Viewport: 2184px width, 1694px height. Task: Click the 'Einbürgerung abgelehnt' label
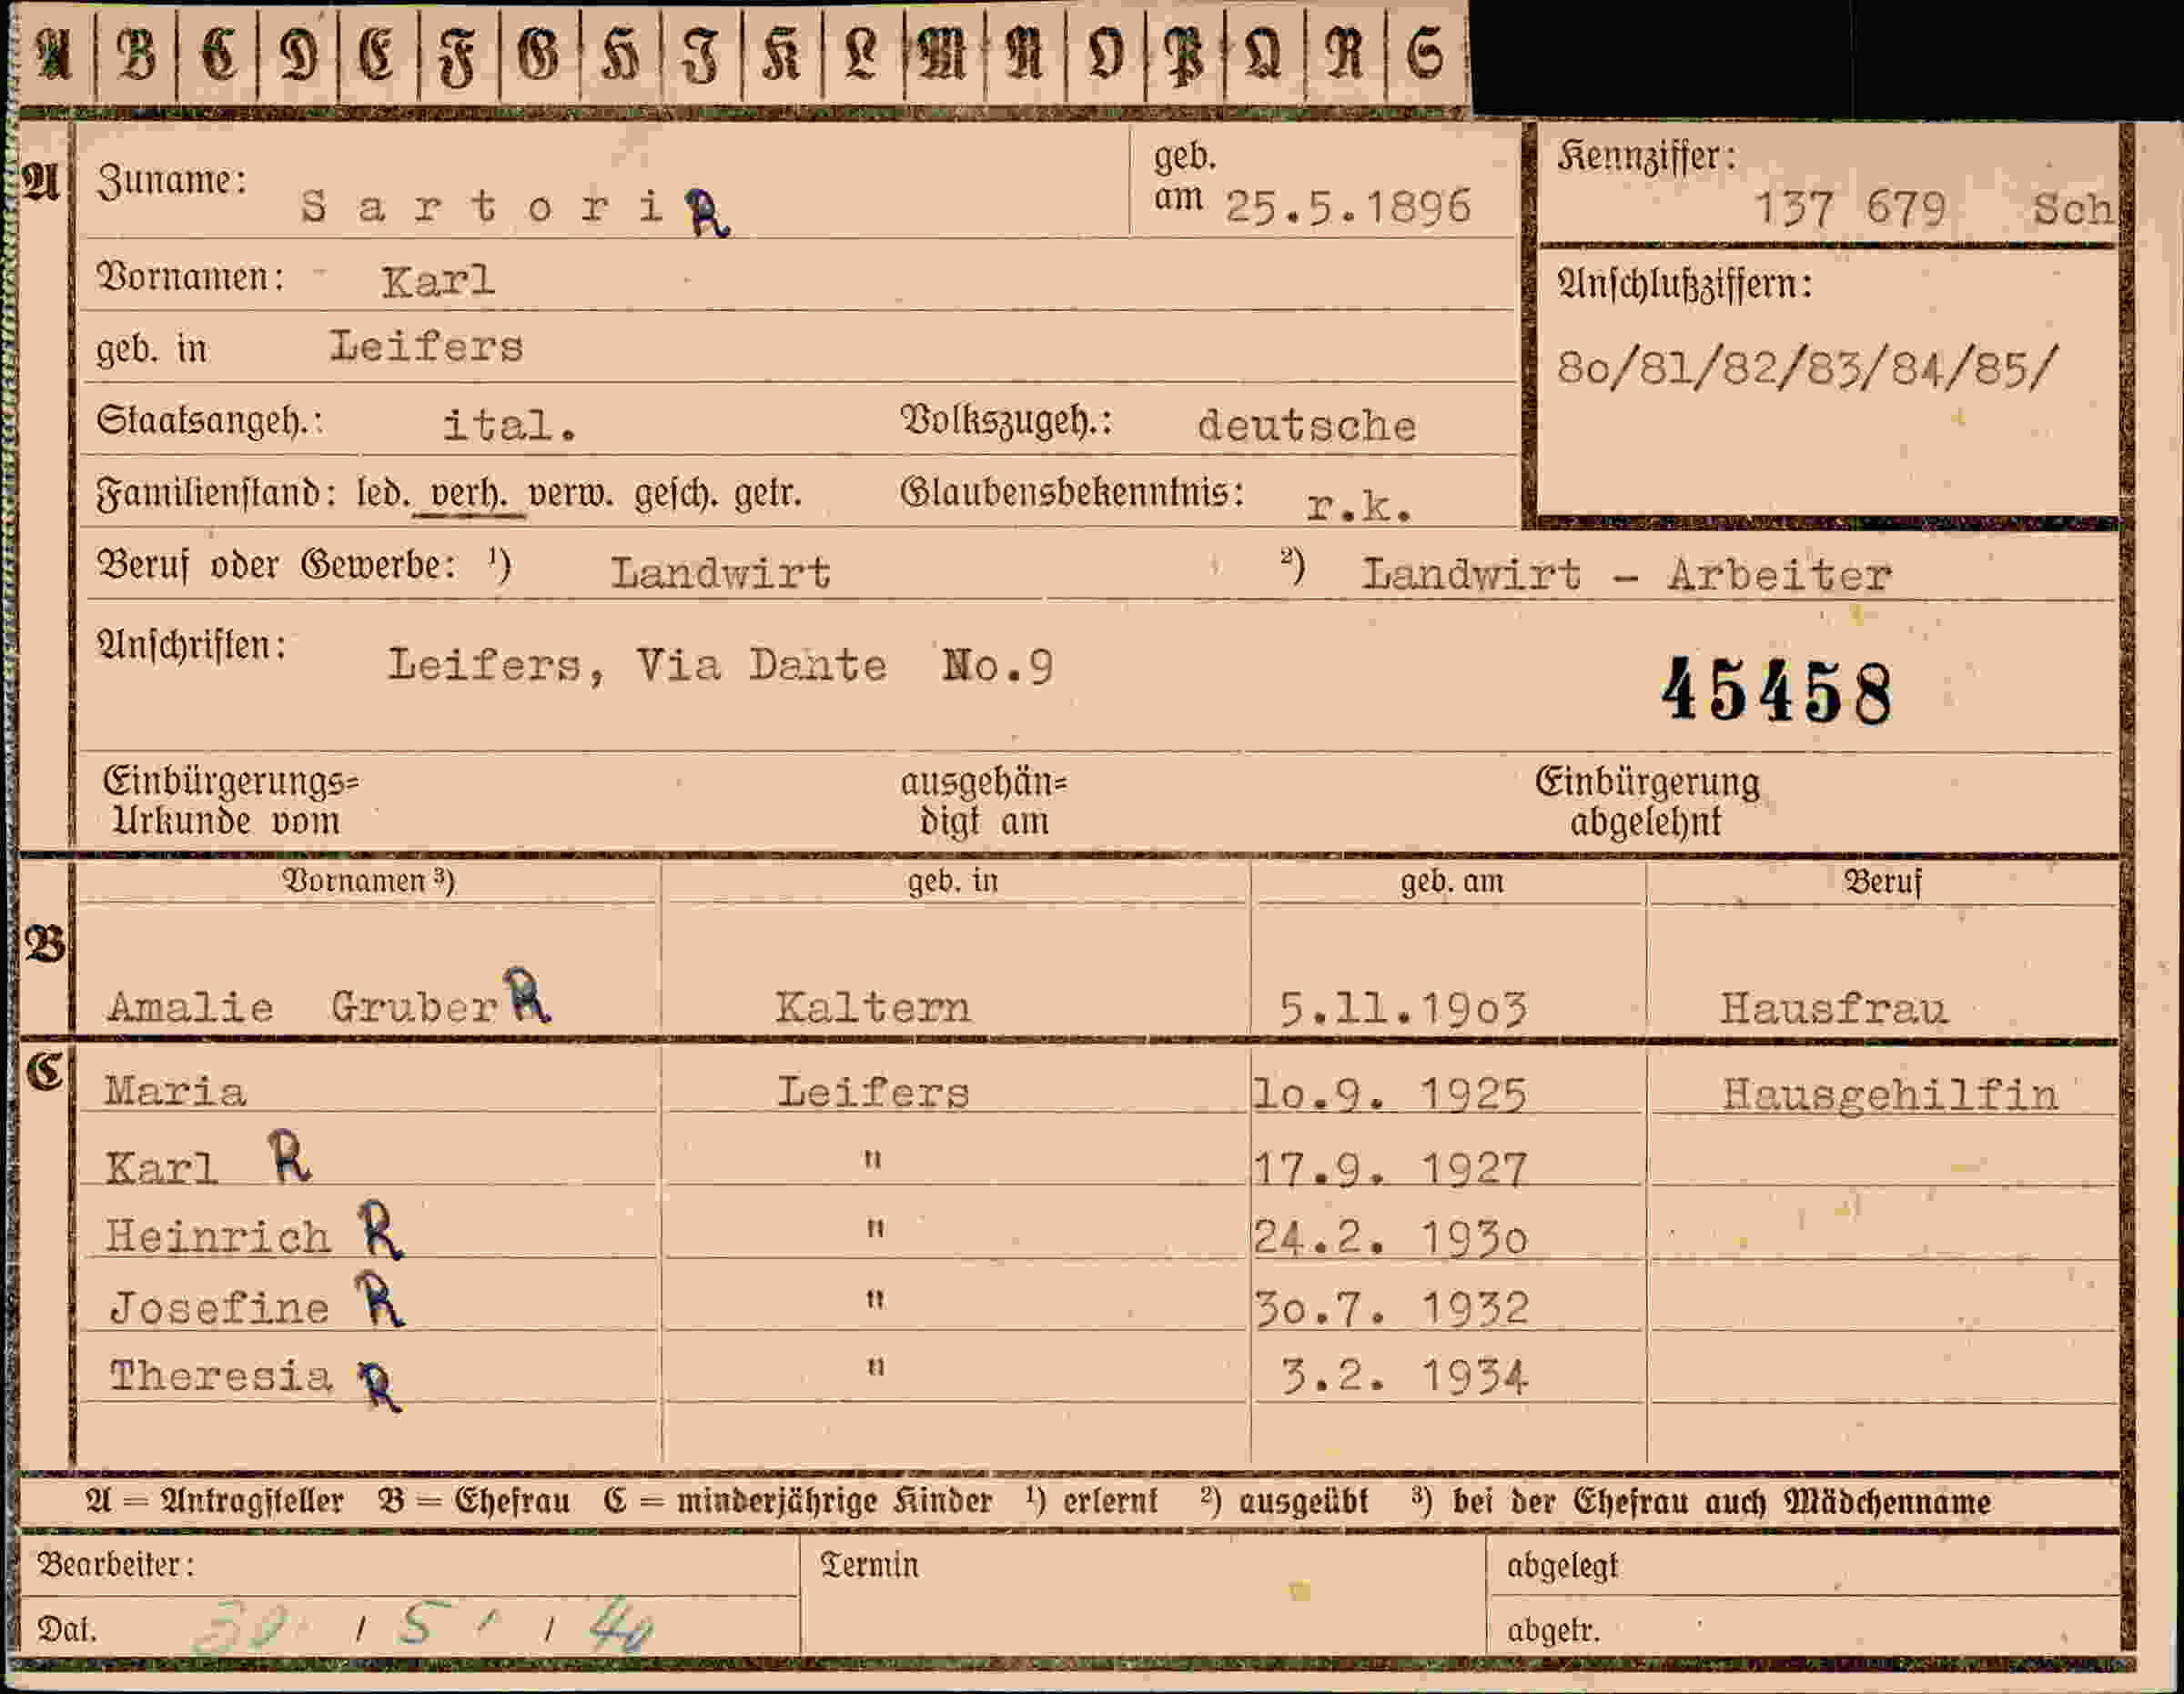[x=1647, y=802]
